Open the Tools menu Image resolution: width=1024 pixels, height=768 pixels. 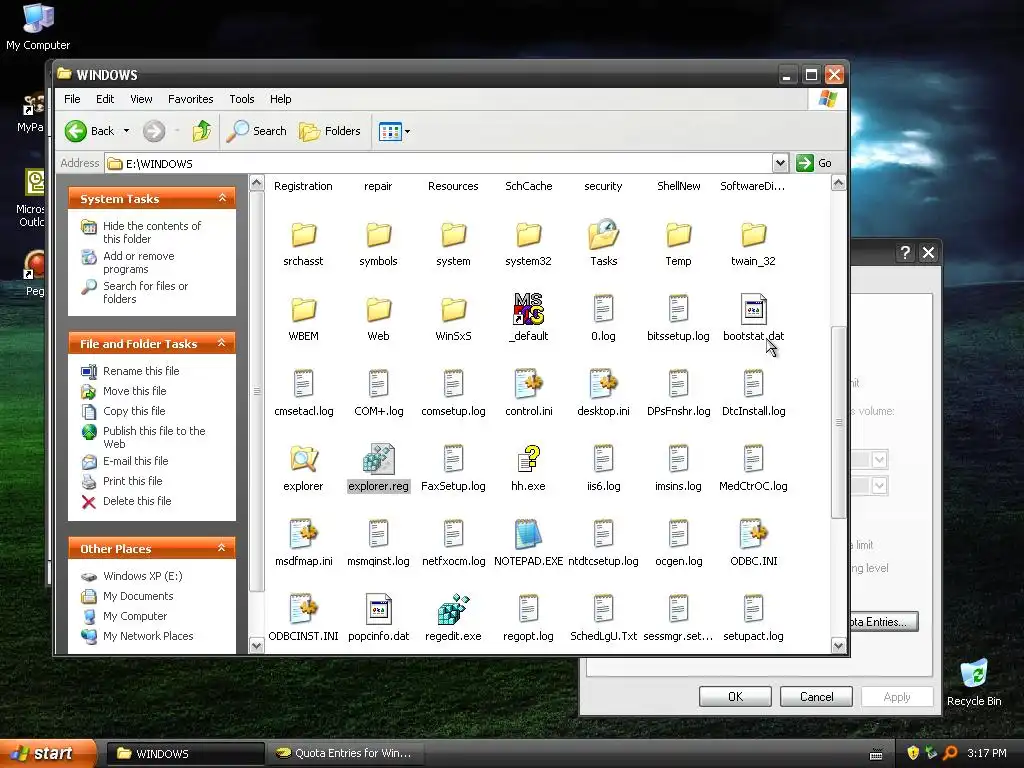pos(242,99)
